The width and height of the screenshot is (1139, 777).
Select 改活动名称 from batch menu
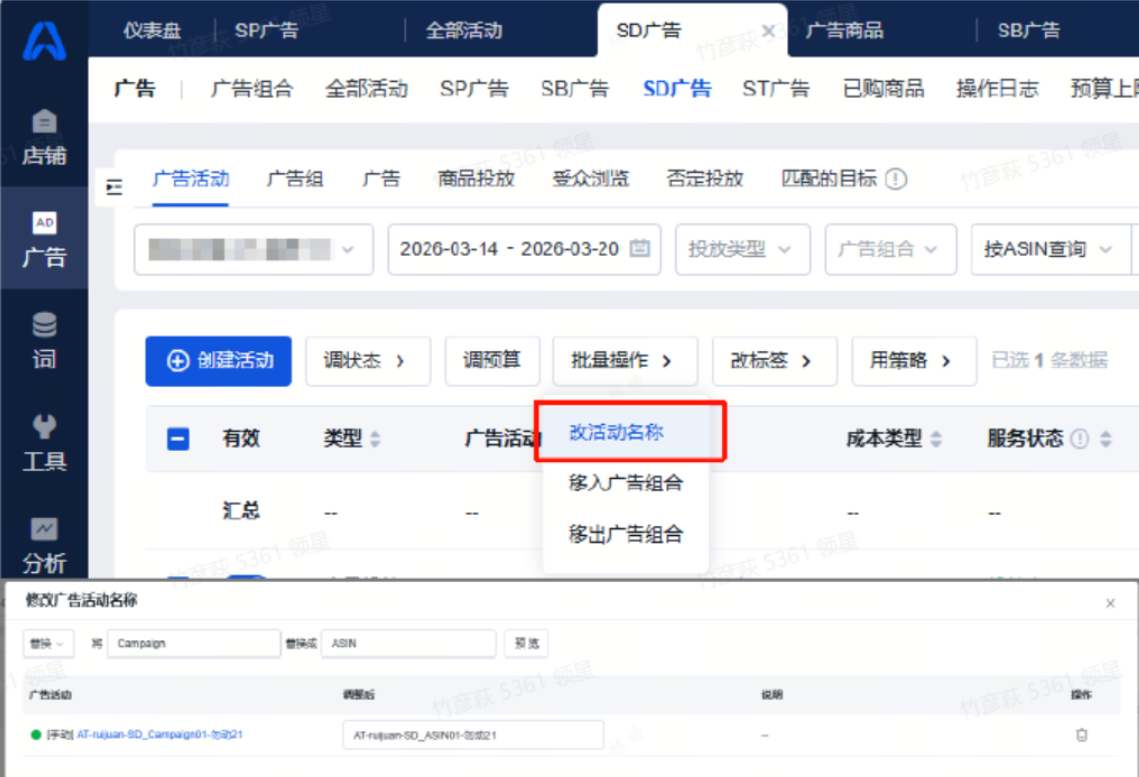pos(617,432)
